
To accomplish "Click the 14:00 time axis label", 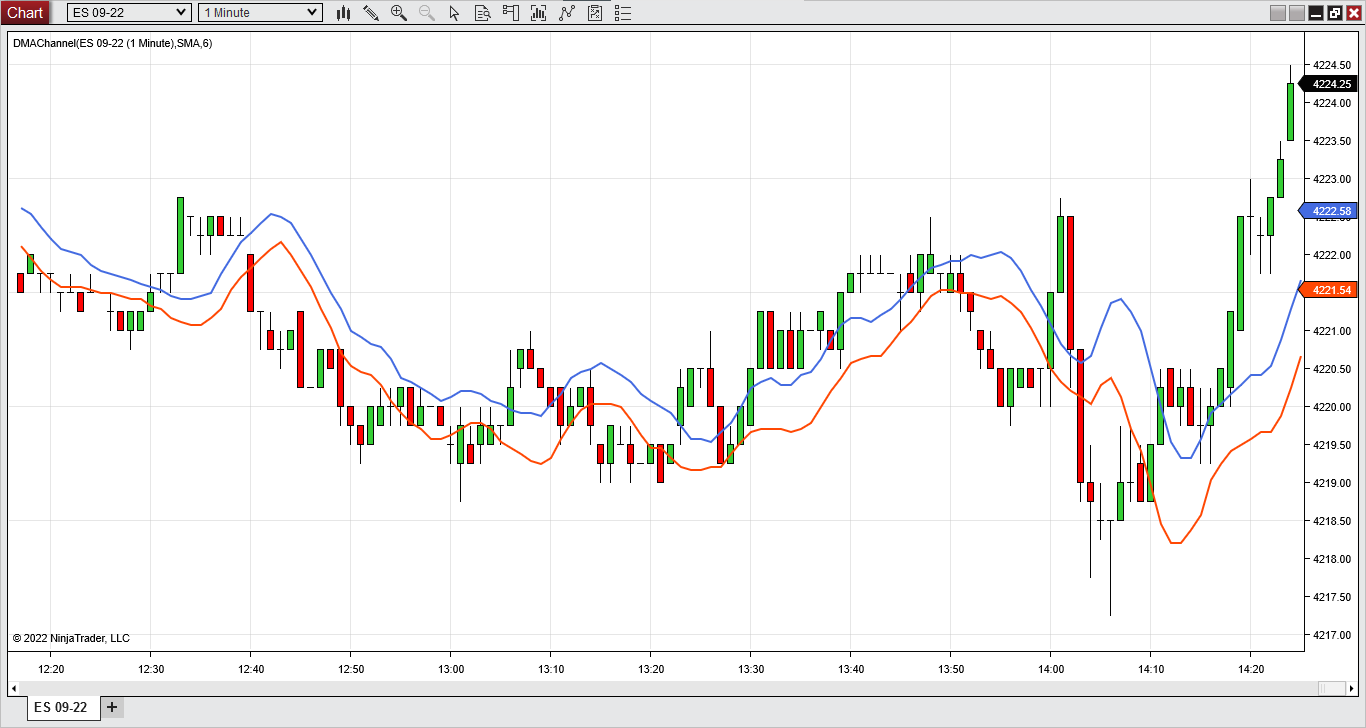I will tap(1051, 669).
